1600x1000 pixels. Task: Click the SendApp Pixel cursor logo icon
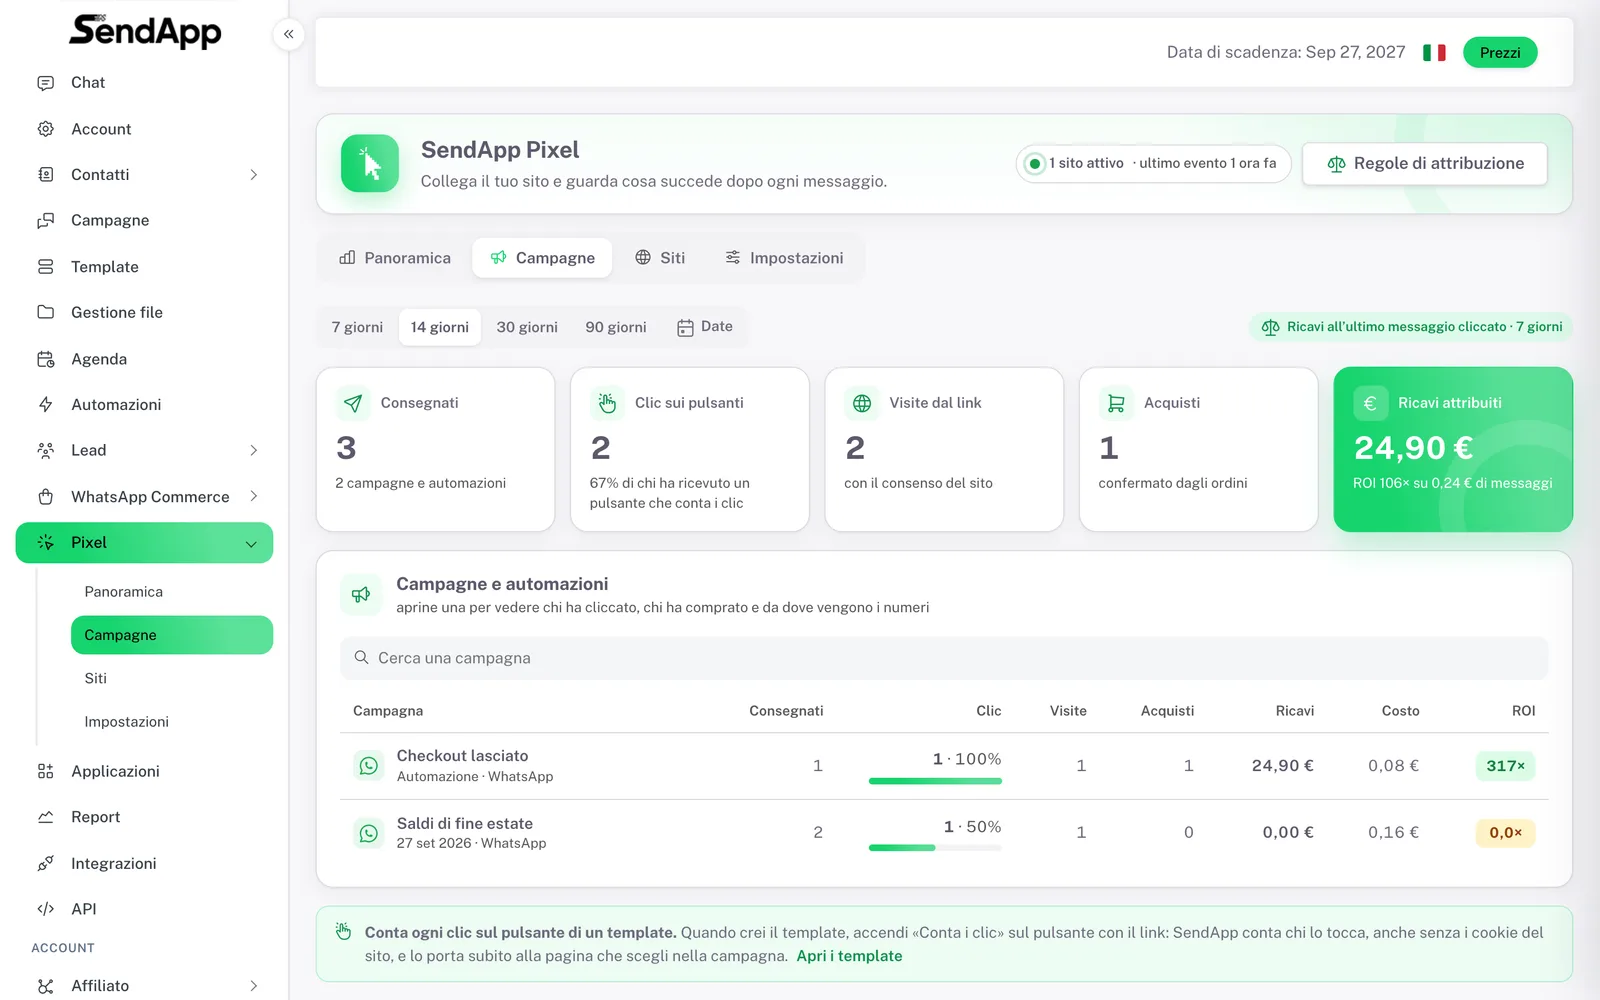click(370, 163)
